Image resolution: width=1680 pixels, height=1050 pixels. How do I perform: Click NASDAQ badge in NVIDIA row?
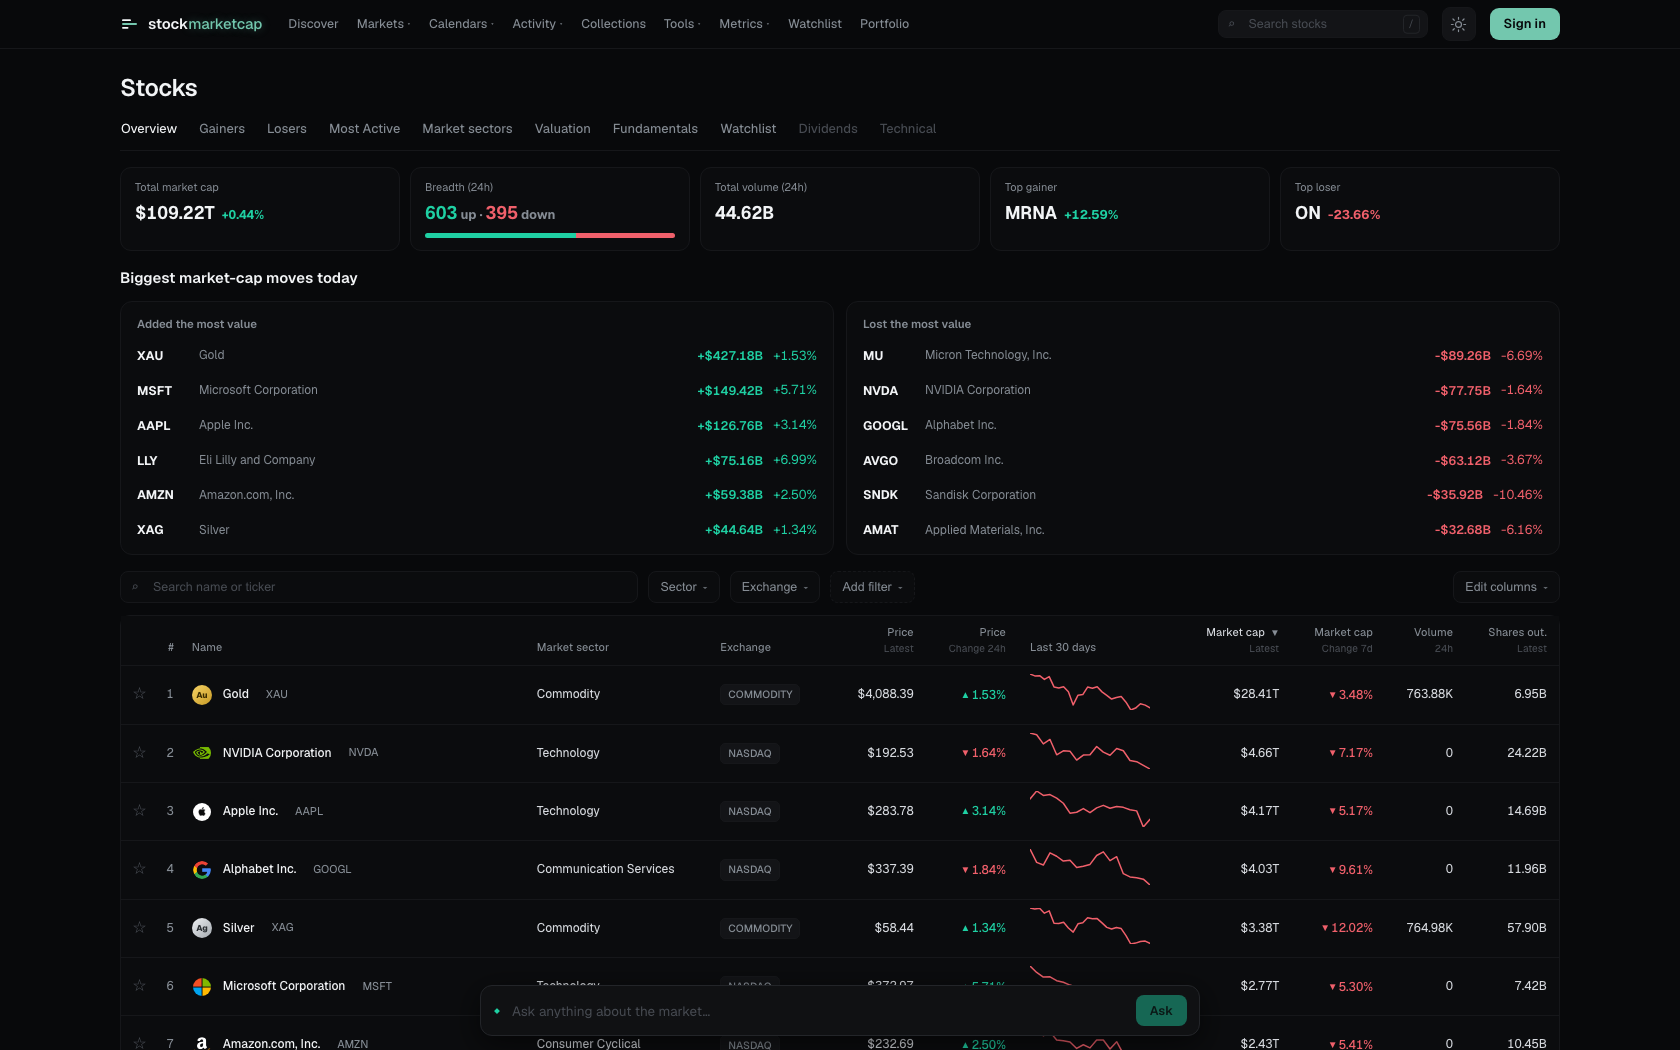point(750,753)
